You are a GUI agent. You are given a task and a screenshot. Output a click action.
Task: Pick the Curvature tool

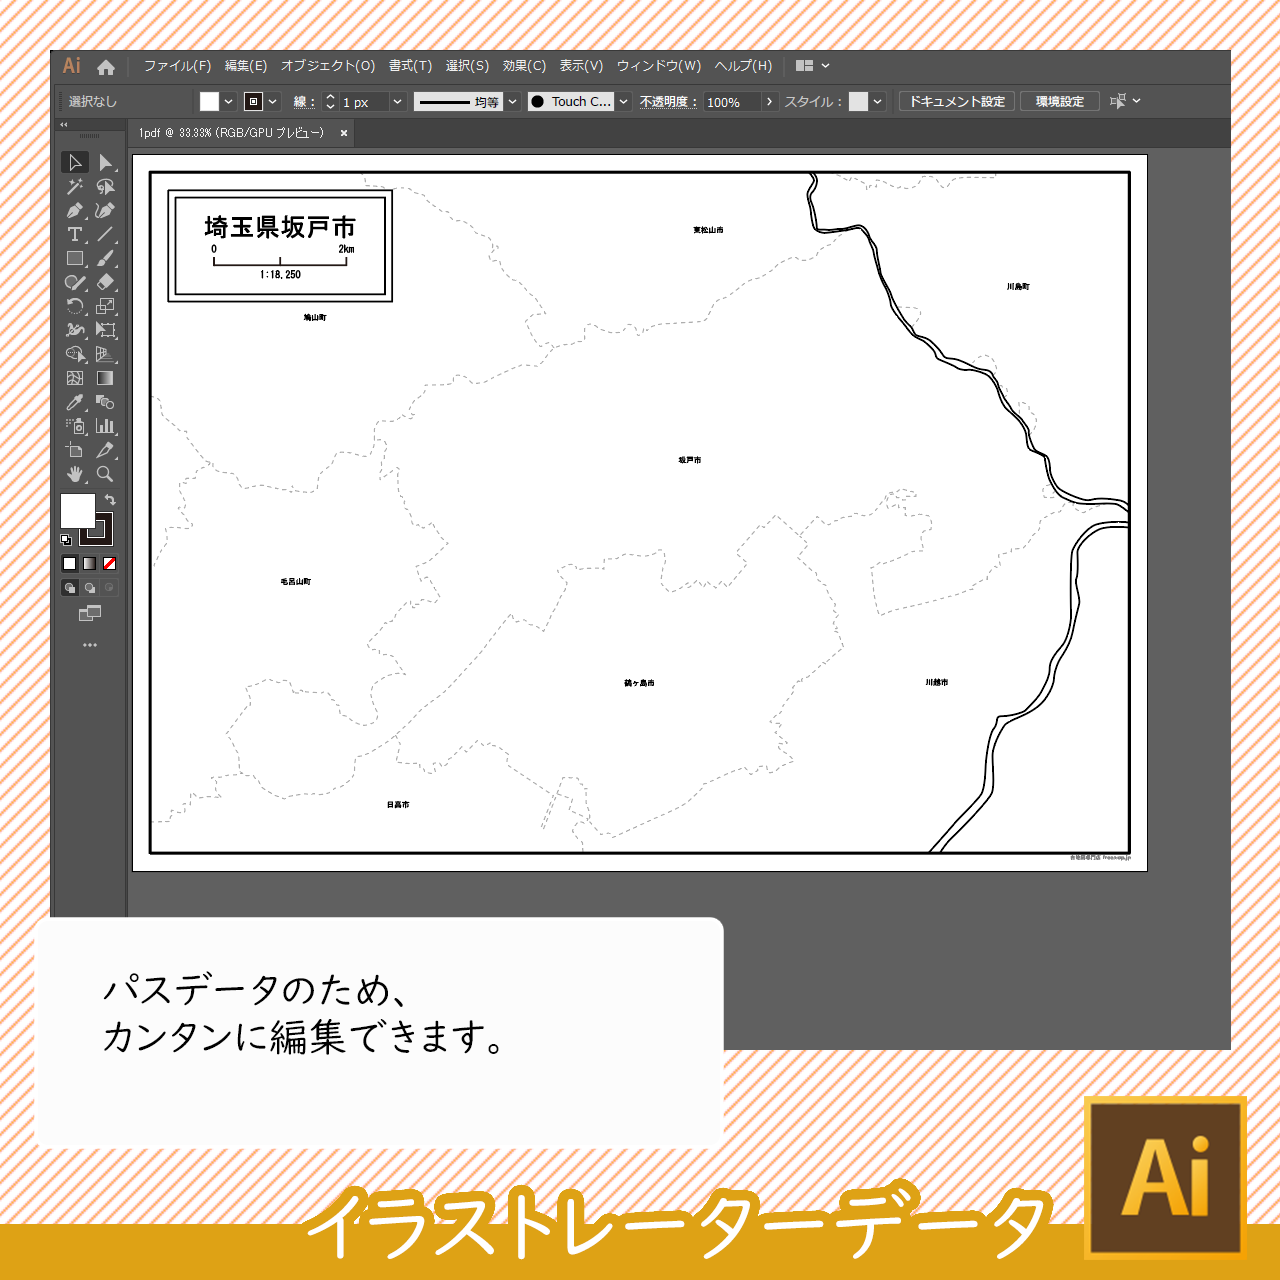105,210
